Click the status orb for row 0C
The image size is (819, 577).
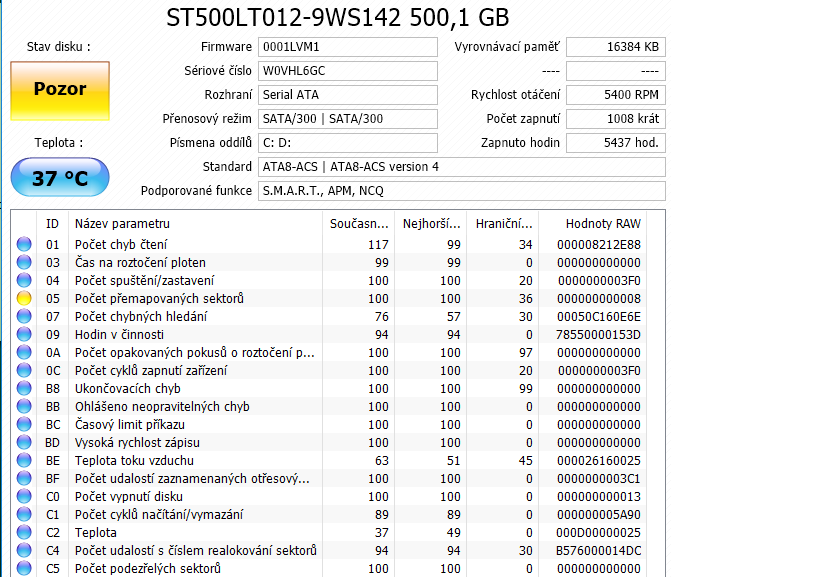(24, 370)
